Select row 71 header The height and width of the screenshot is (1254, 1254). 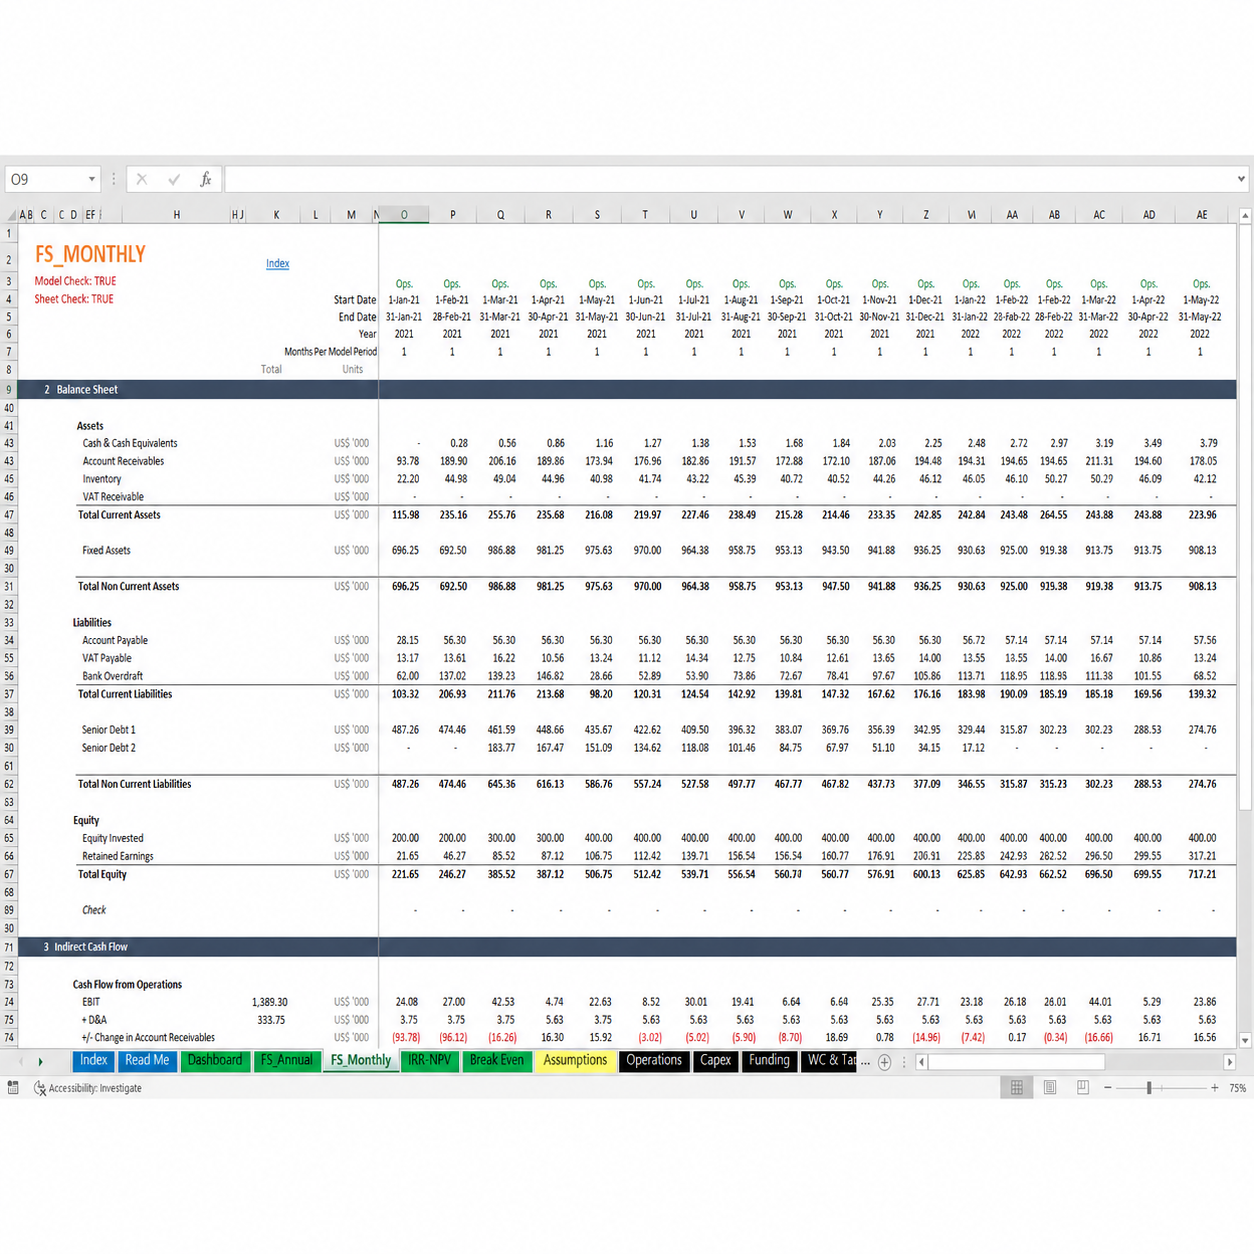tap(9, 947)
